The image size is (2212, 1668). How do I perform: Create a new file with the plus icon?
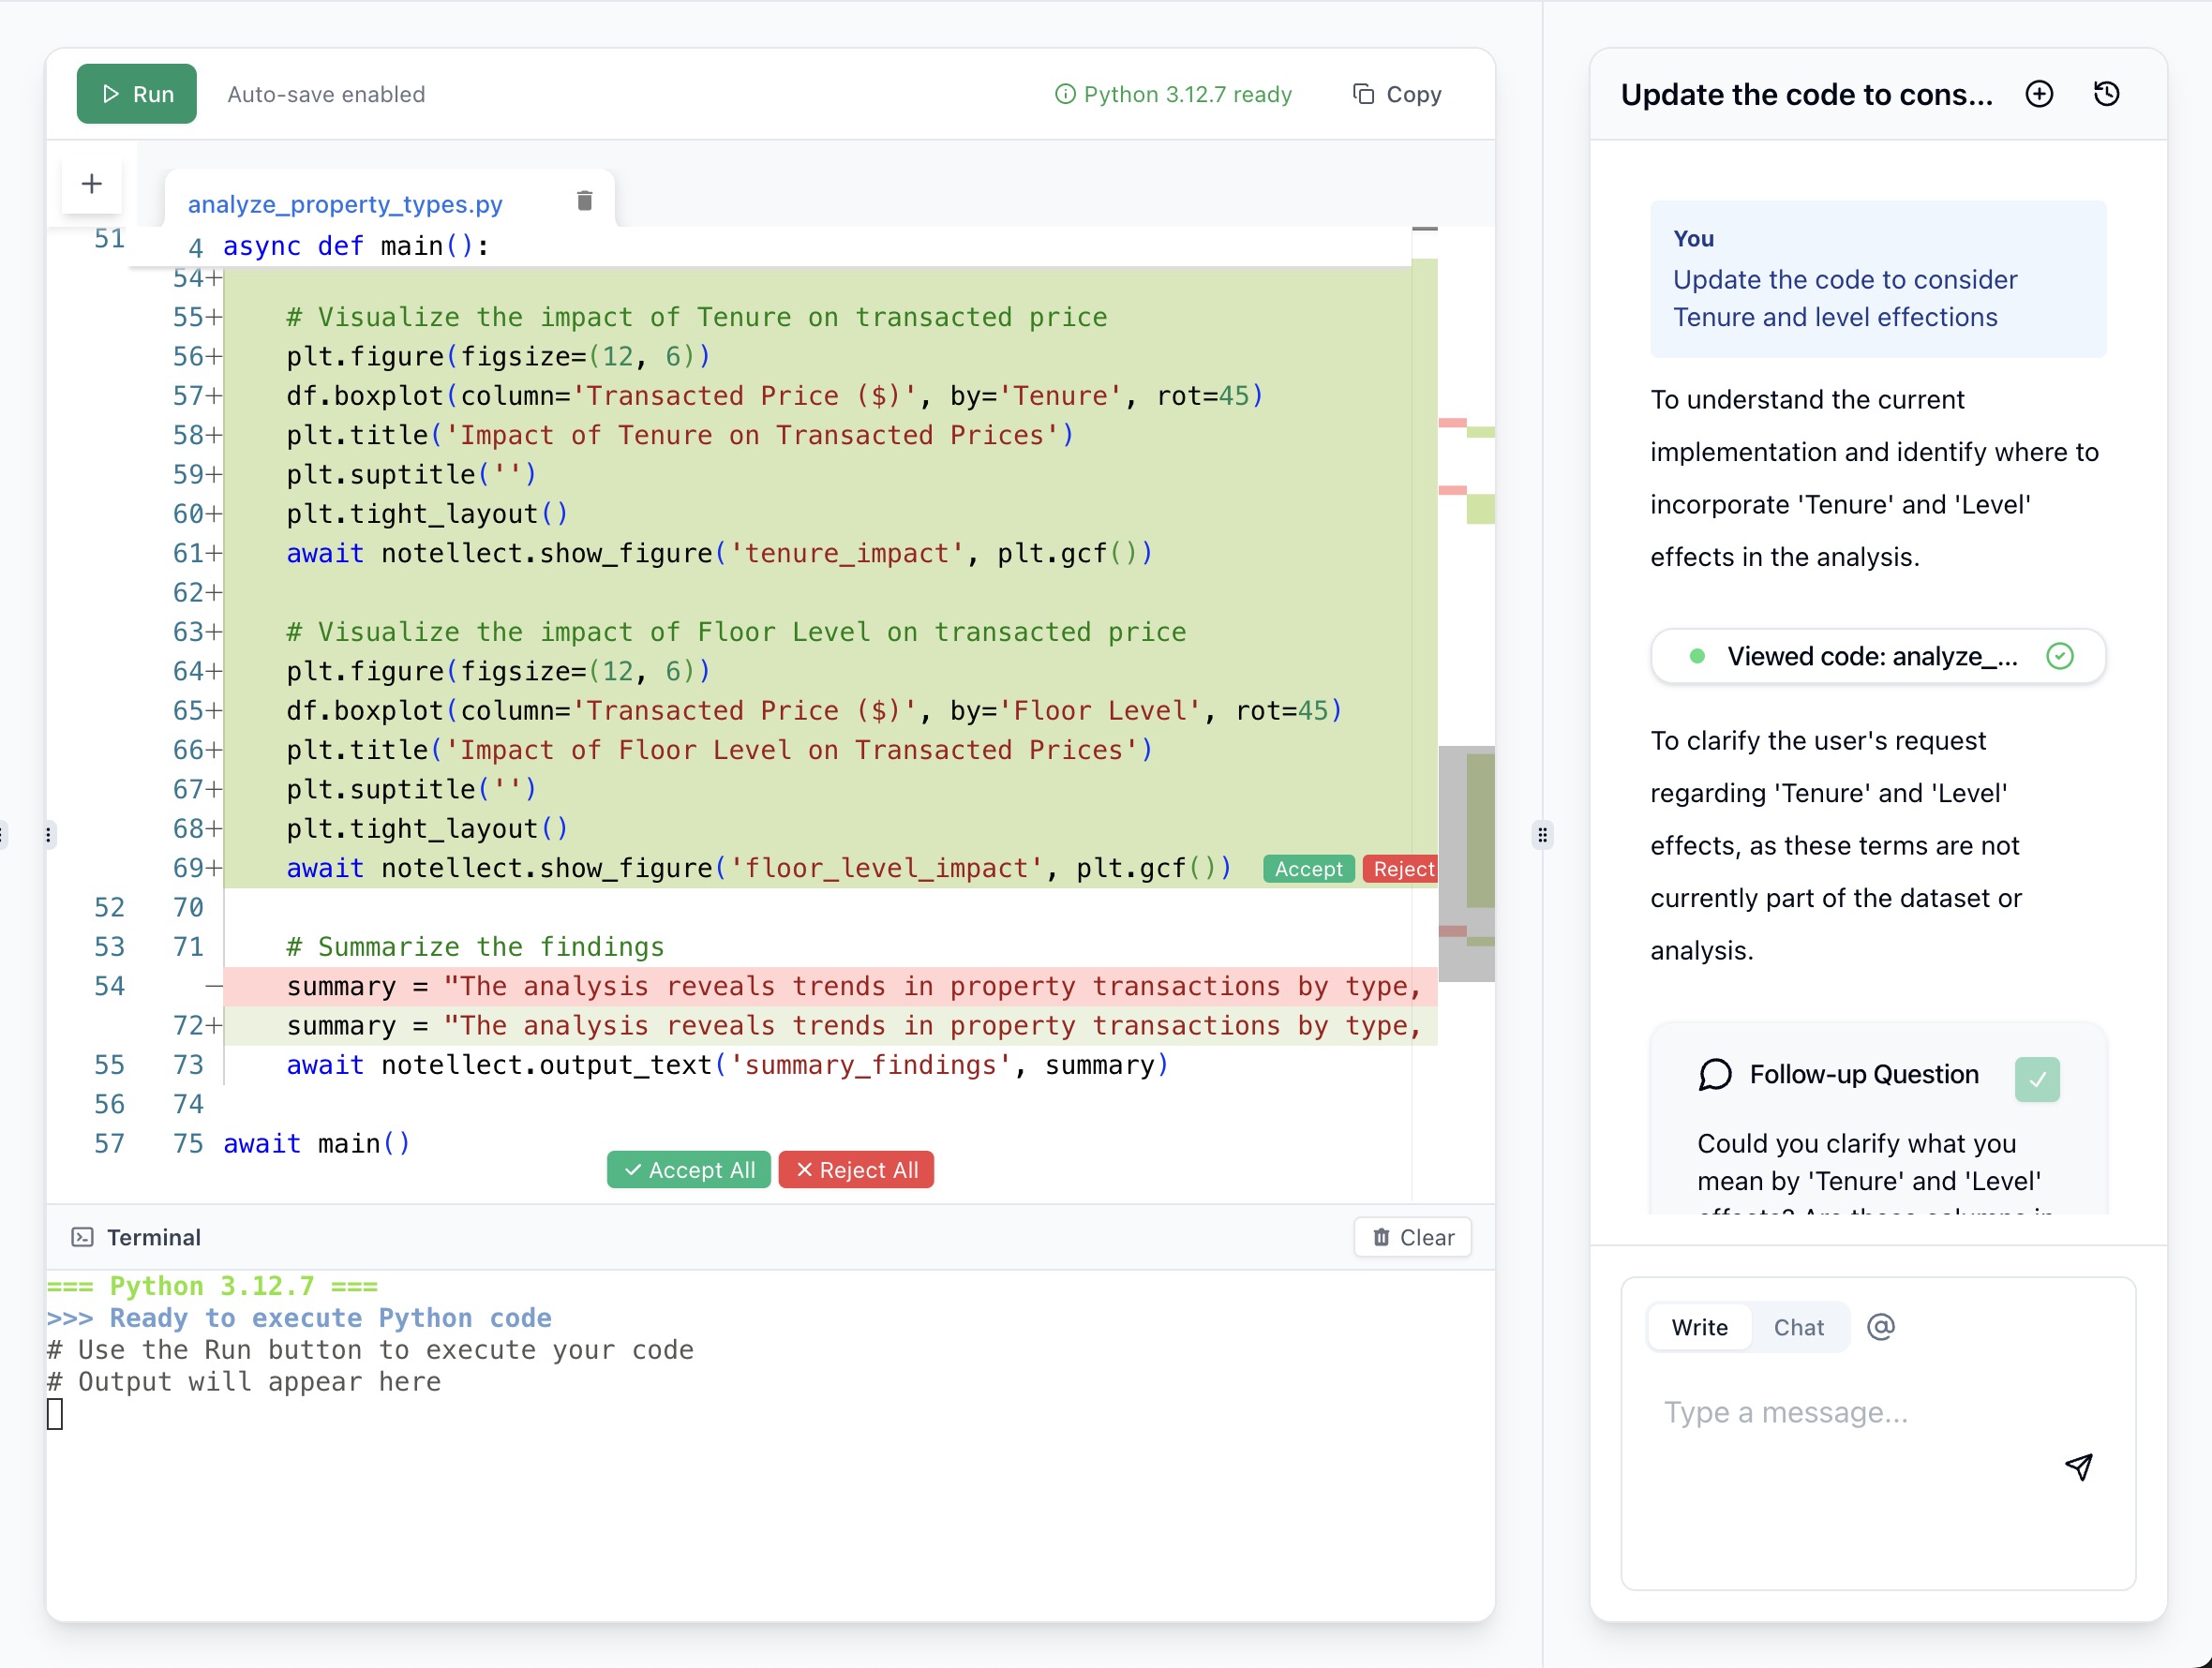point(91,183)
